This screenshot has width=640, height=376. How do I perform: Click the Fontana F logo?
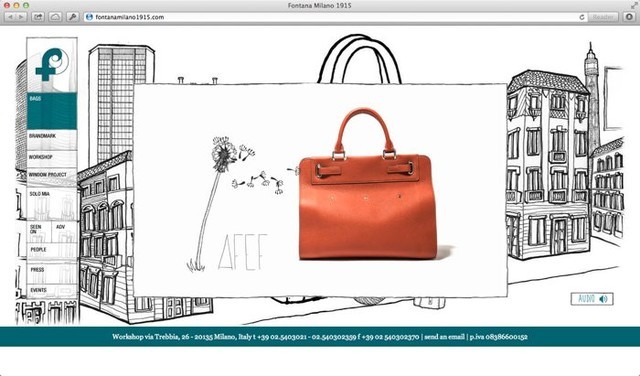(x=52, y=65)
